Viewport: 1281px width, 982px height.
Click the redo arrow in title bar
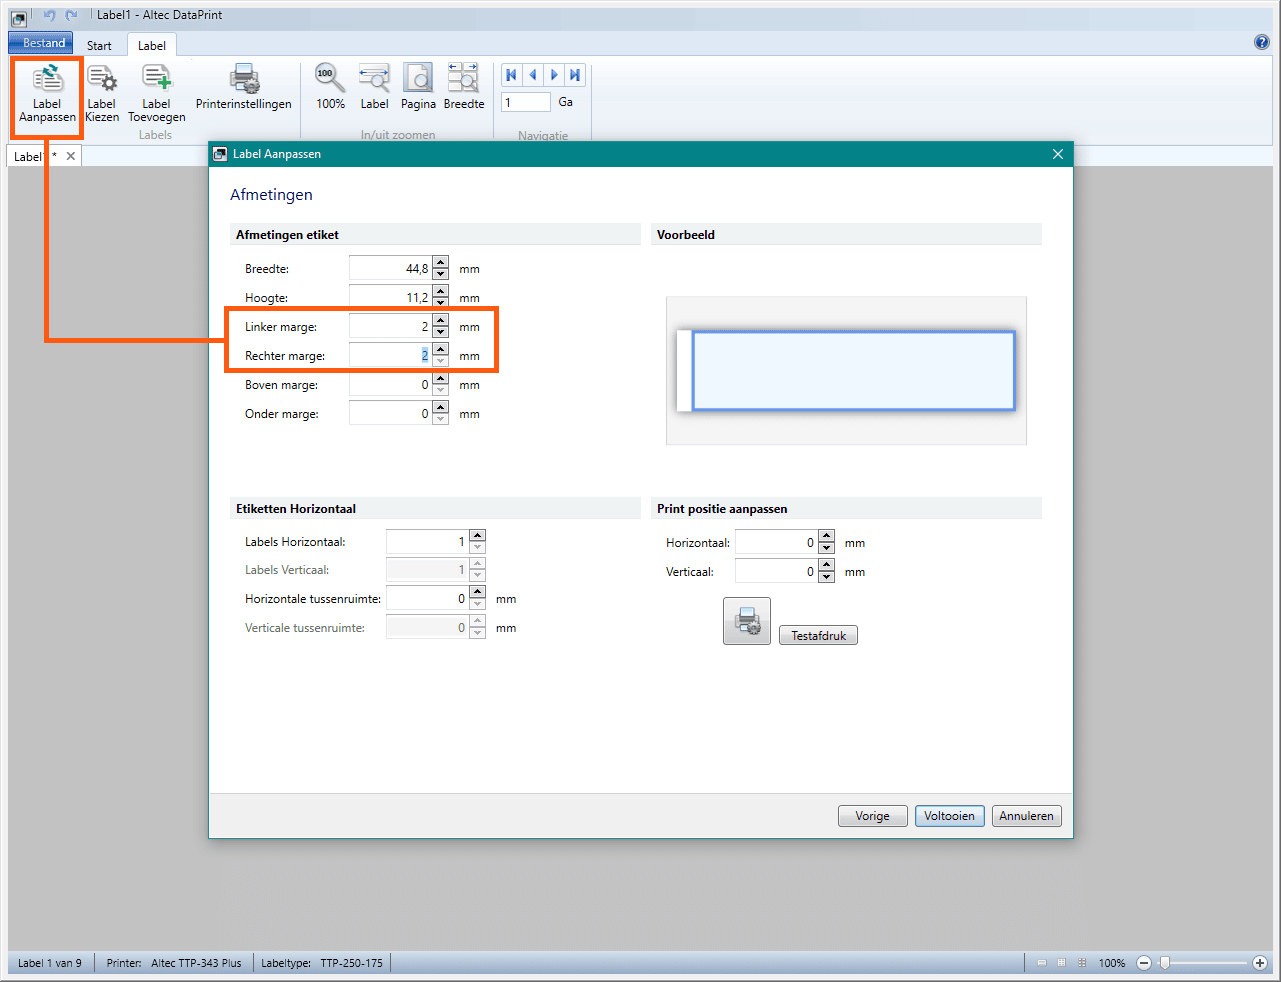[71, 15]
